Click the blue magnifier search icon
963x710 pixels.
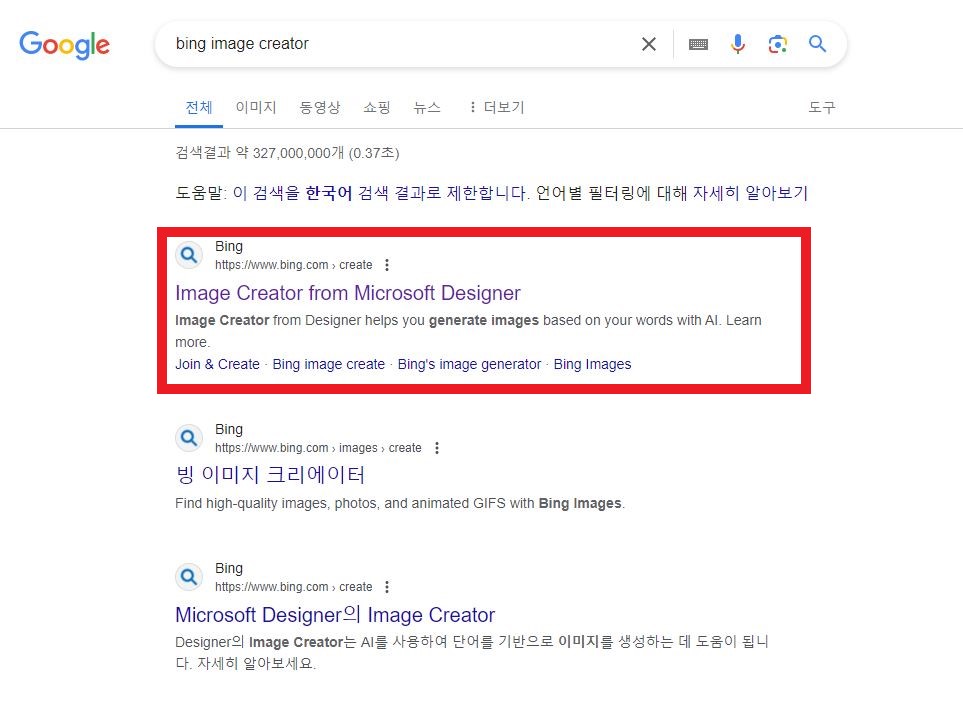pyautogui.click(x=817, y=44)
